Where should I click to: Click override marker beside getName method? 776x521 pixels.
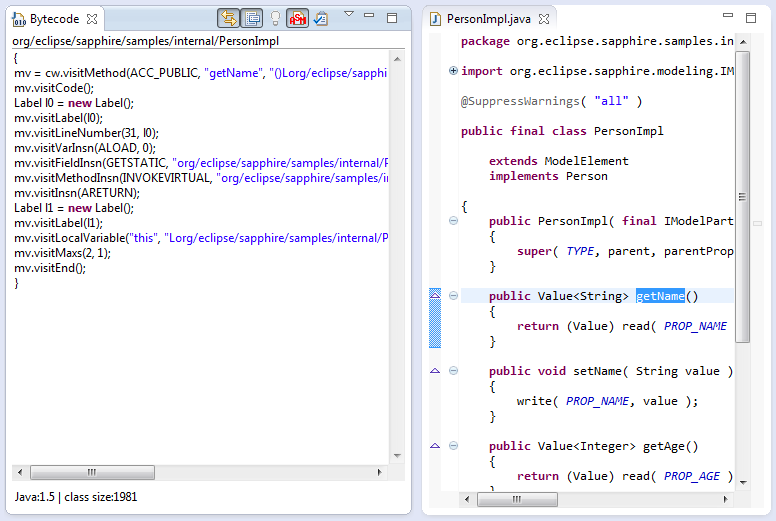point(435,295)
